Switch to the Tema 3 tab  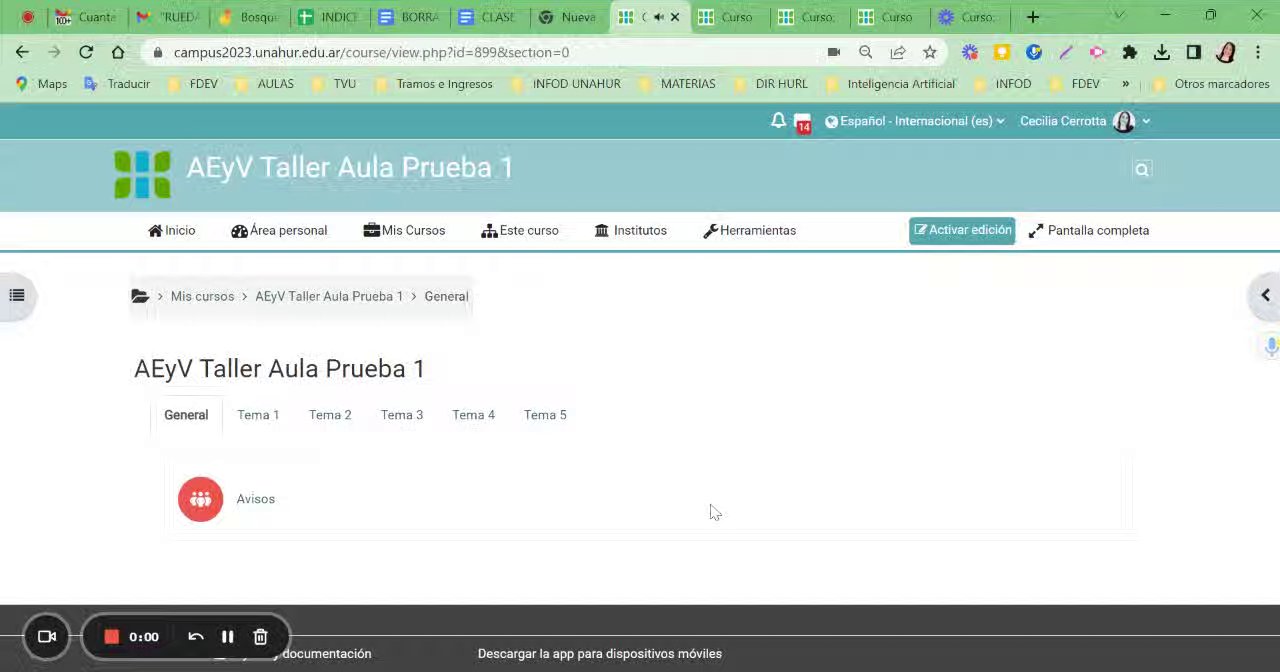tap(402, 415)
